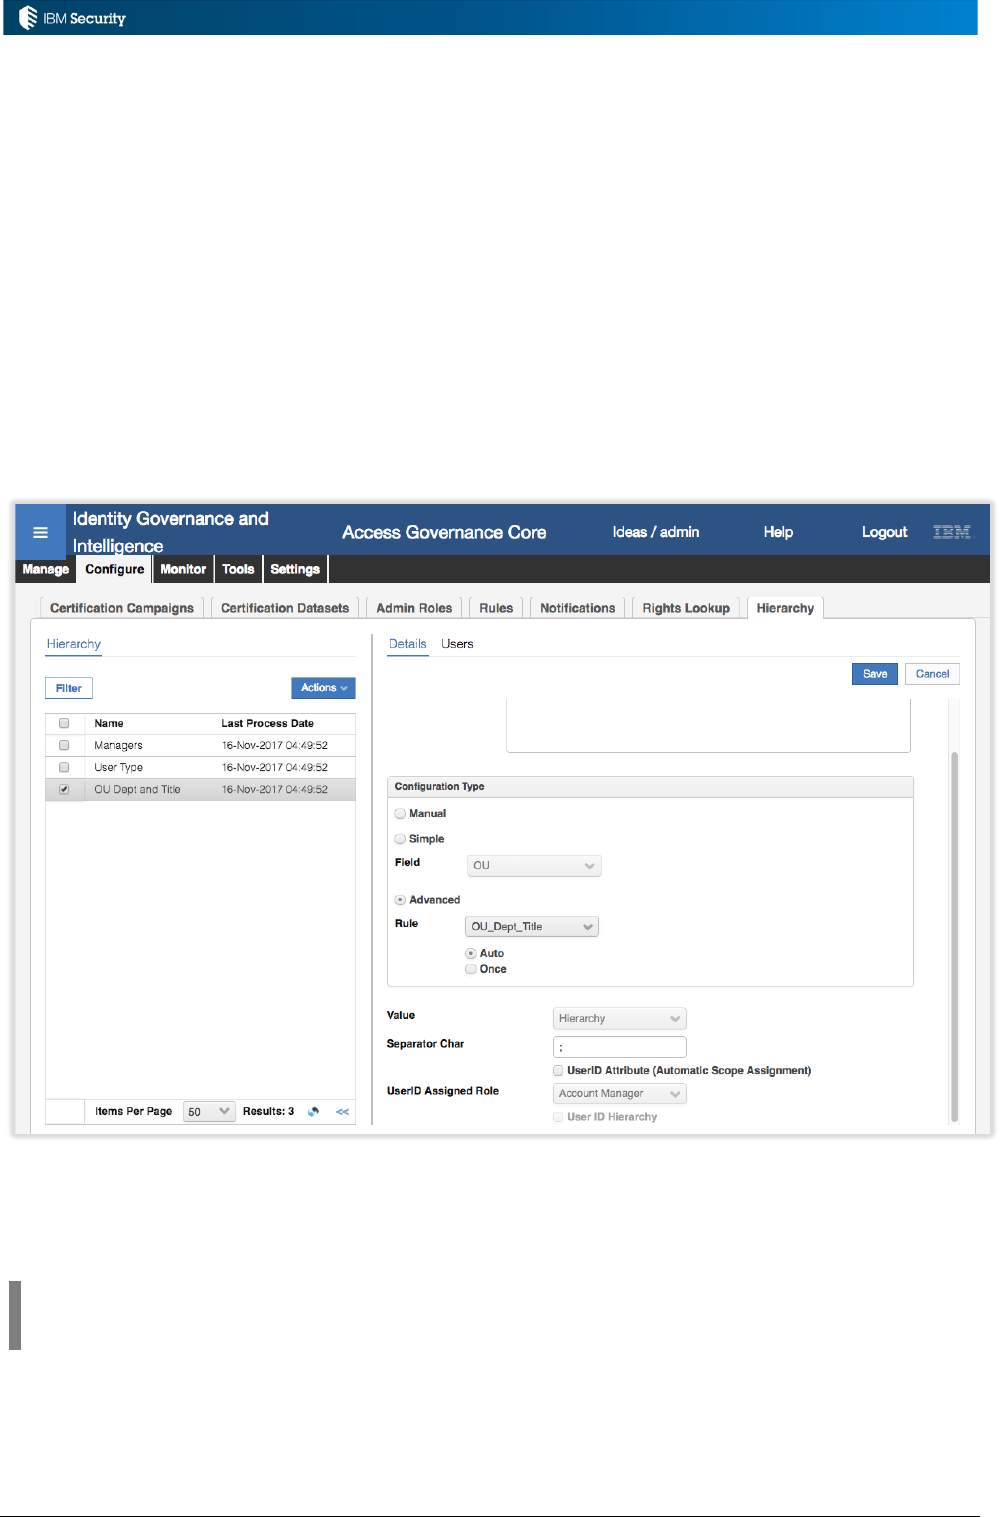
Task: Open the hamburger navigation menu
Action: [40, 532]
